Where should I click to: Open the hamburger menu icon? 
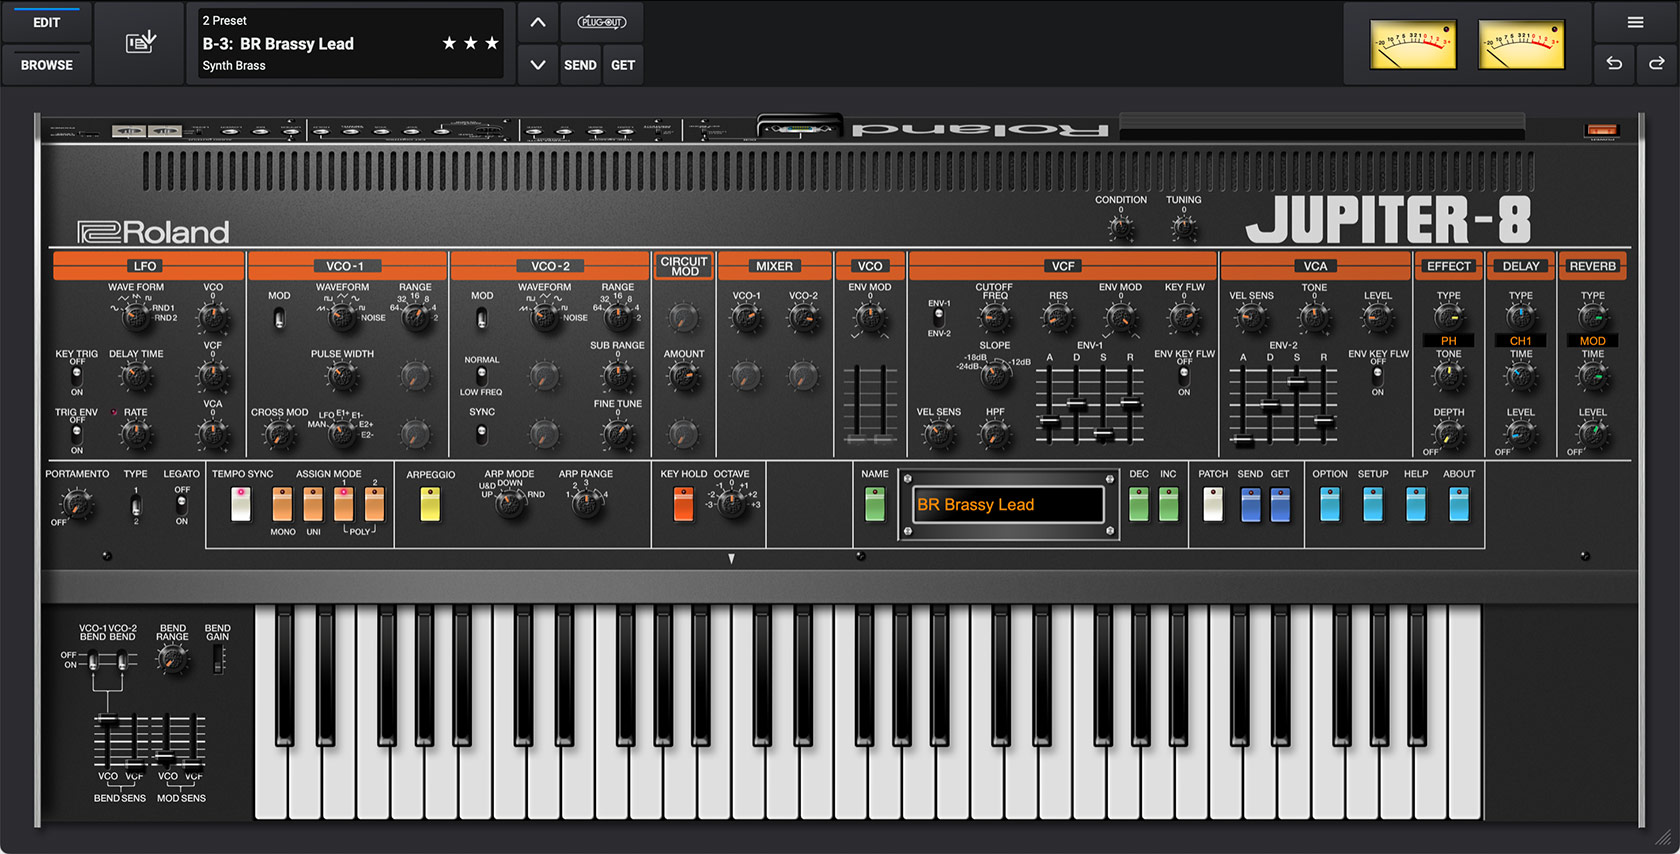click(1636, 22)
